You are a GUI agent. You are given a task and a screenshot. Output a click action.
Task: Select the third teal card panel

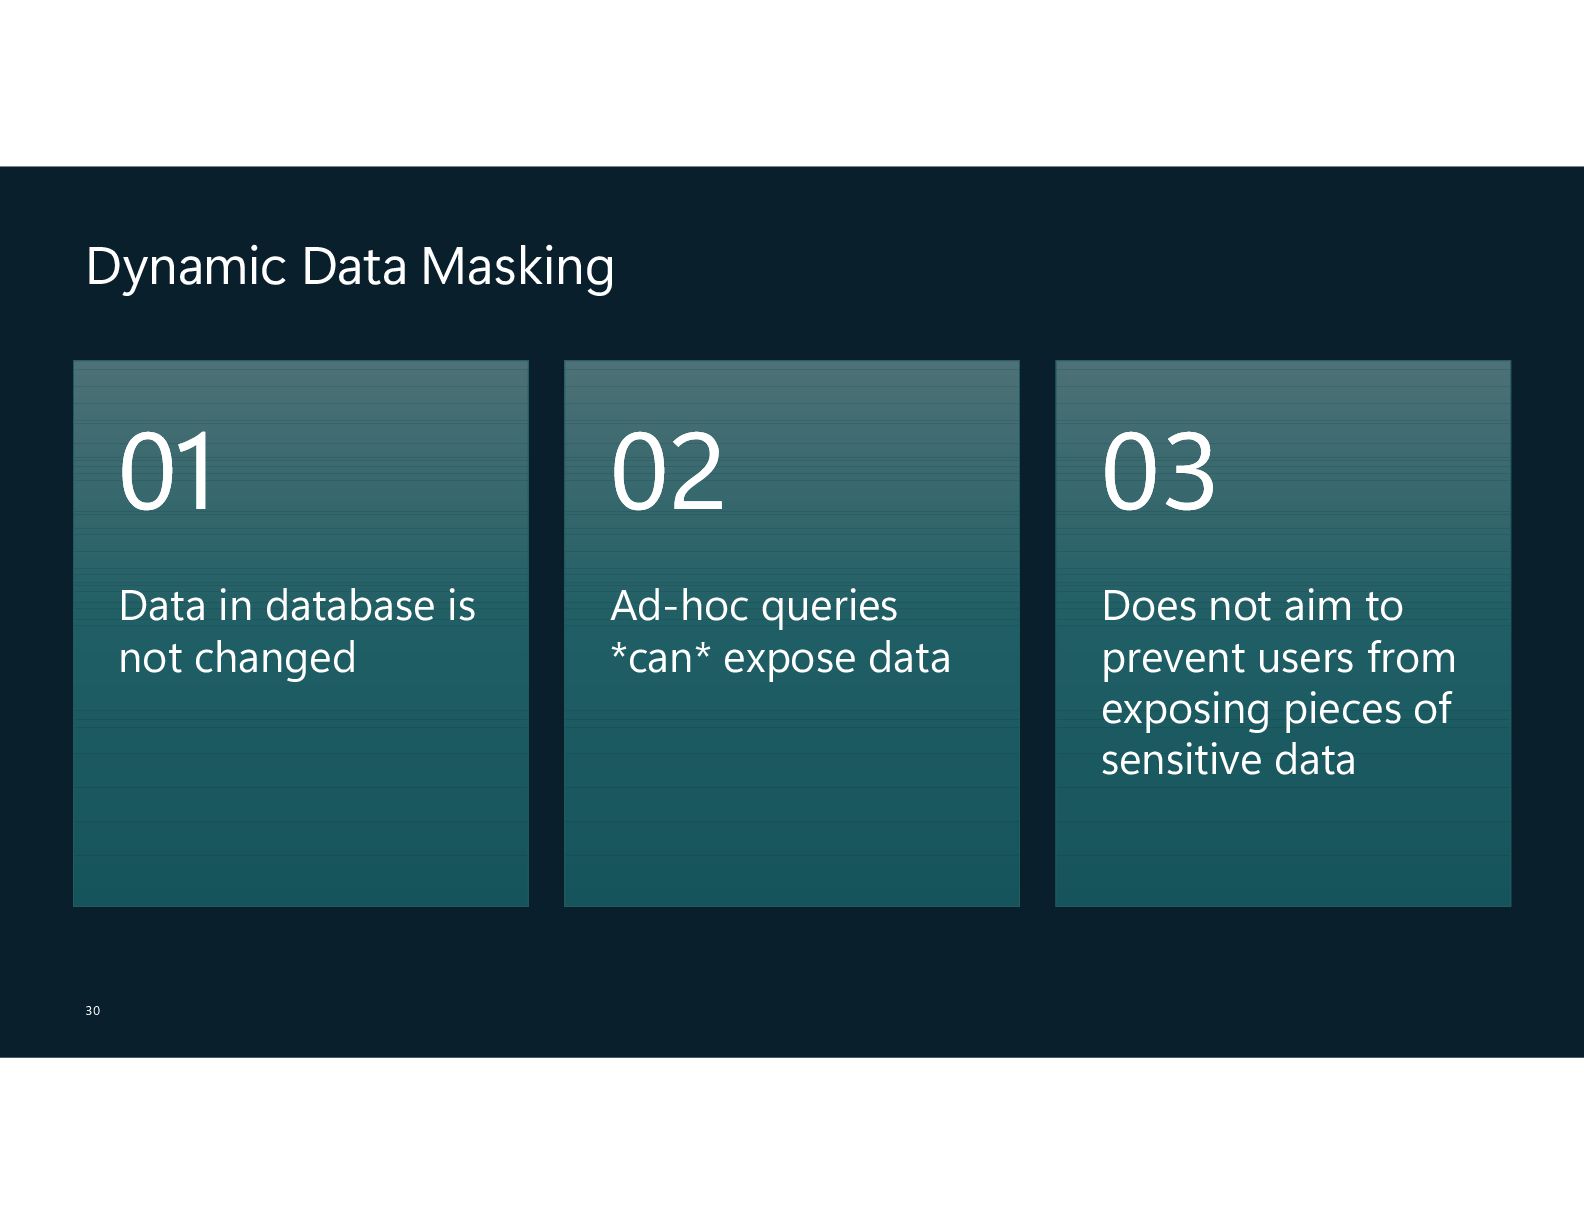(x=1283, y=634)
